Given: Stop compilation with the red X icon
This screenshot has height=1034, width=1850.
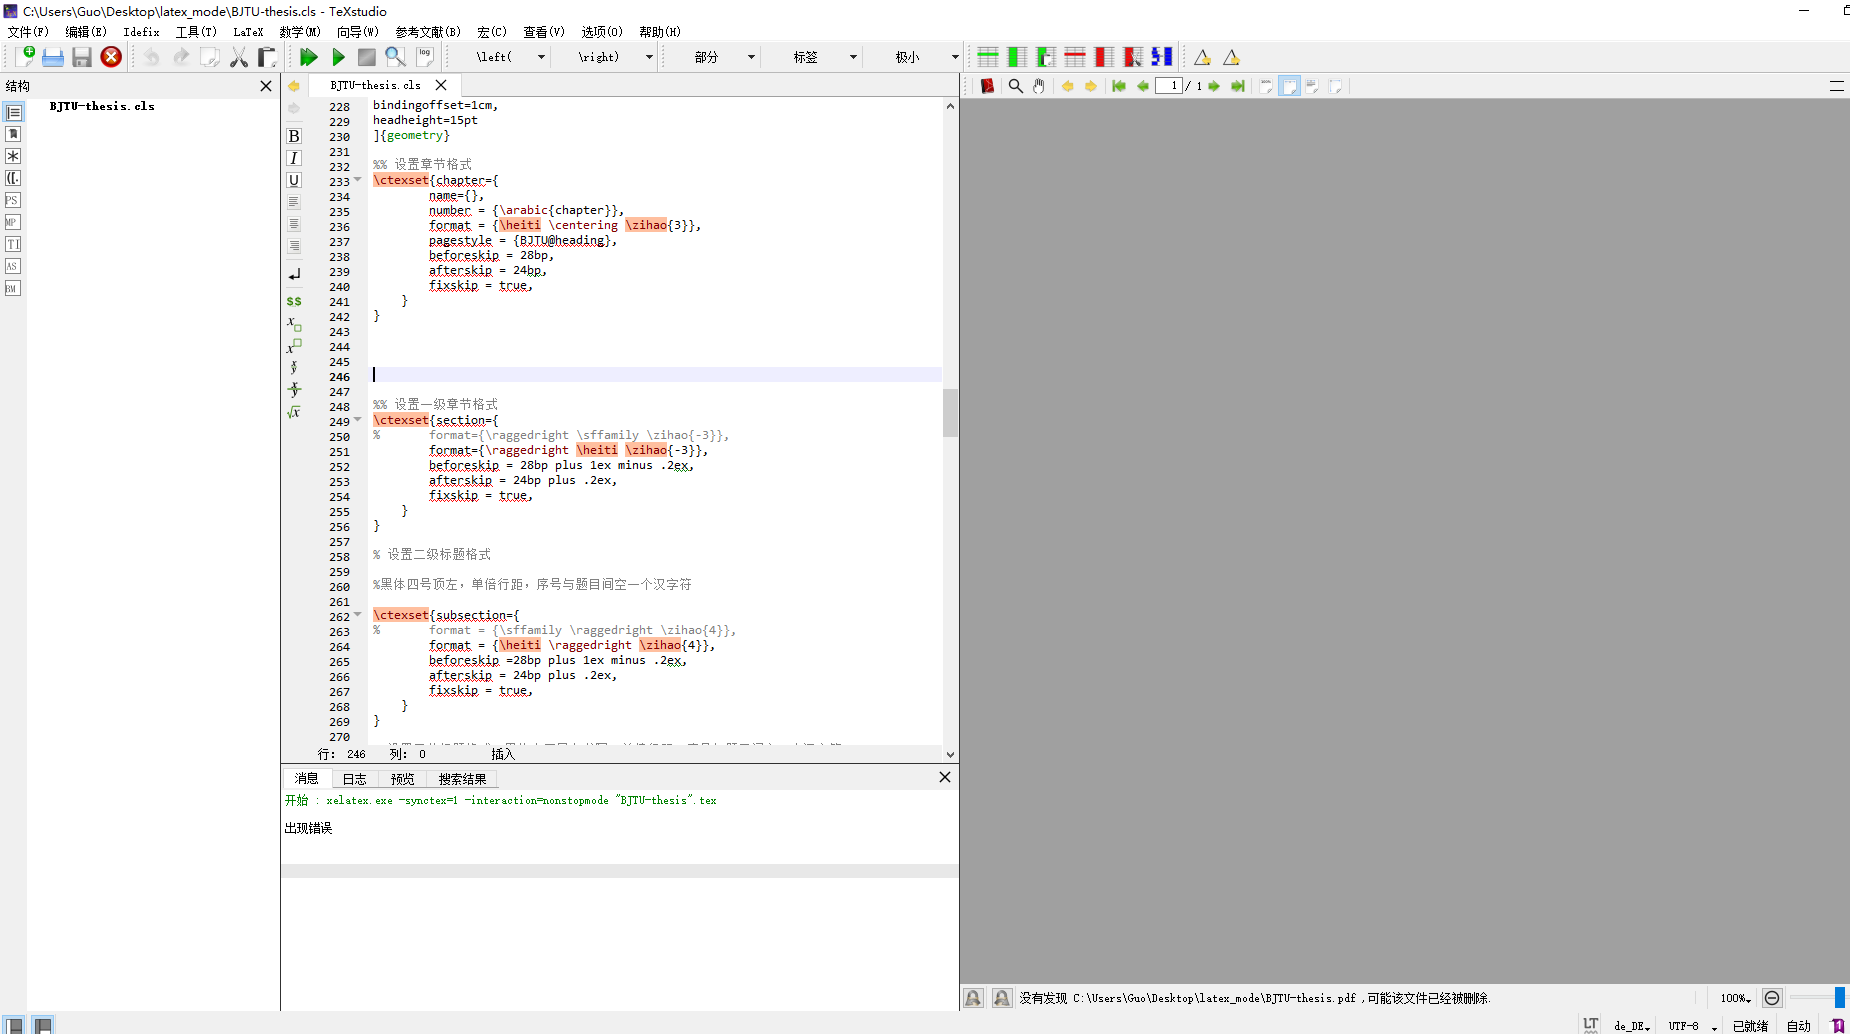Looking at the screenshot, I should click(111, 57).
